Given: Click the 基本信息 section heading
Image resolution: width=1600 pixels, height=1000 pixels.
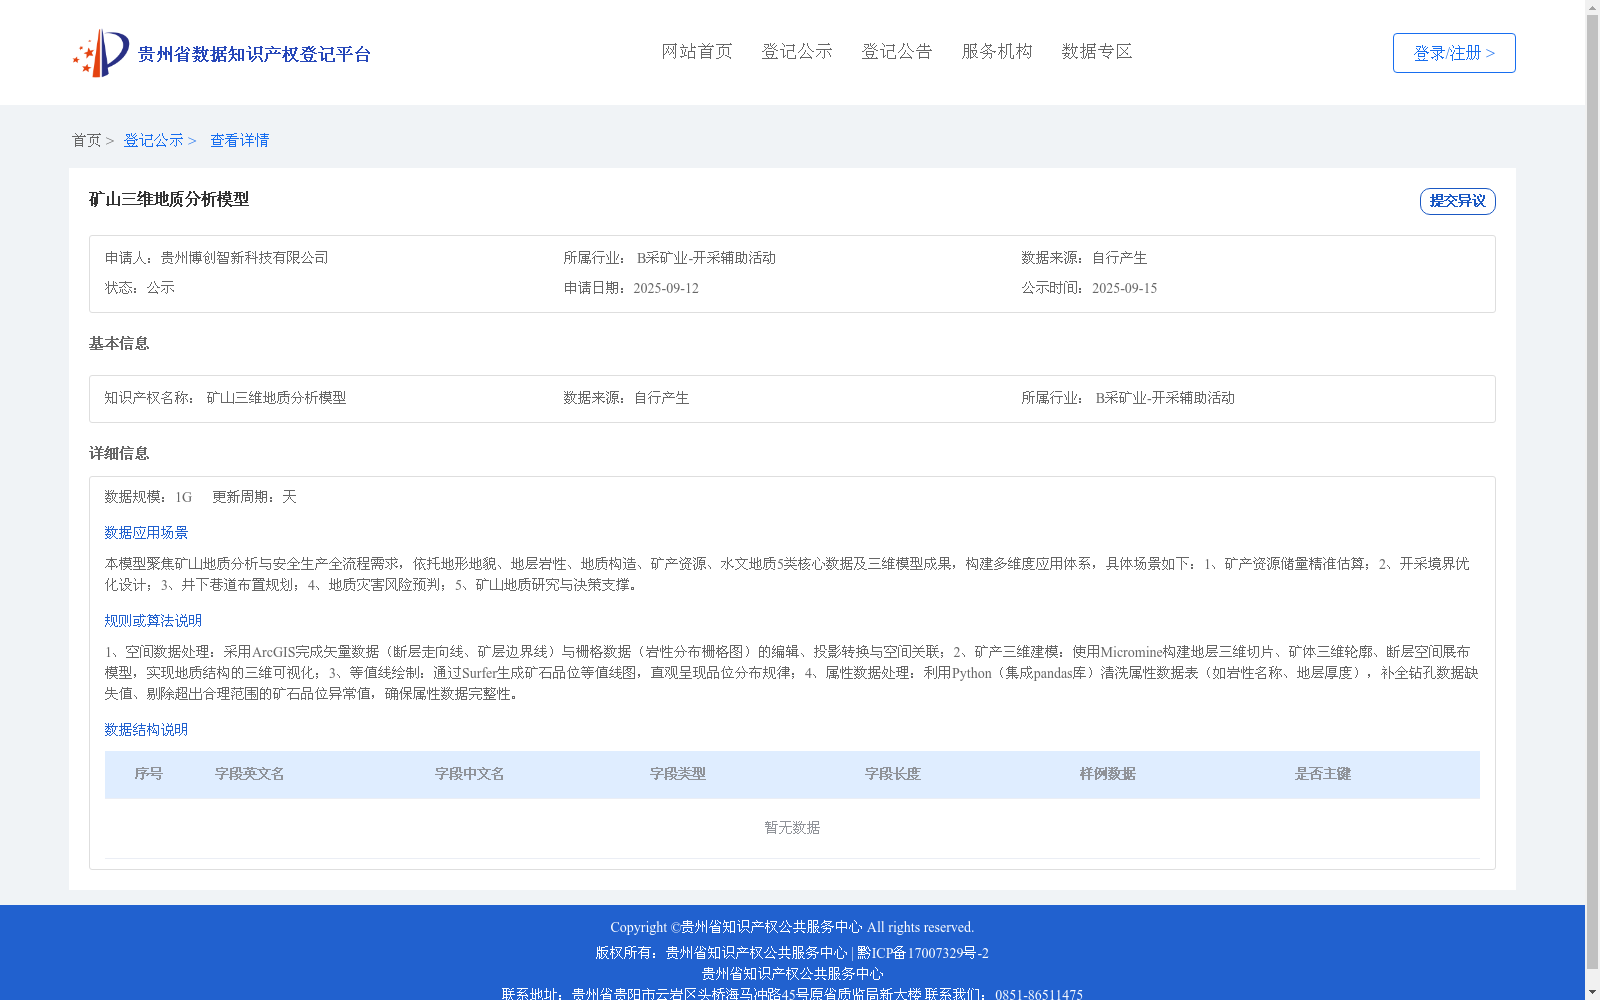Looking at the screenshot, I should (x=119, y=344).
